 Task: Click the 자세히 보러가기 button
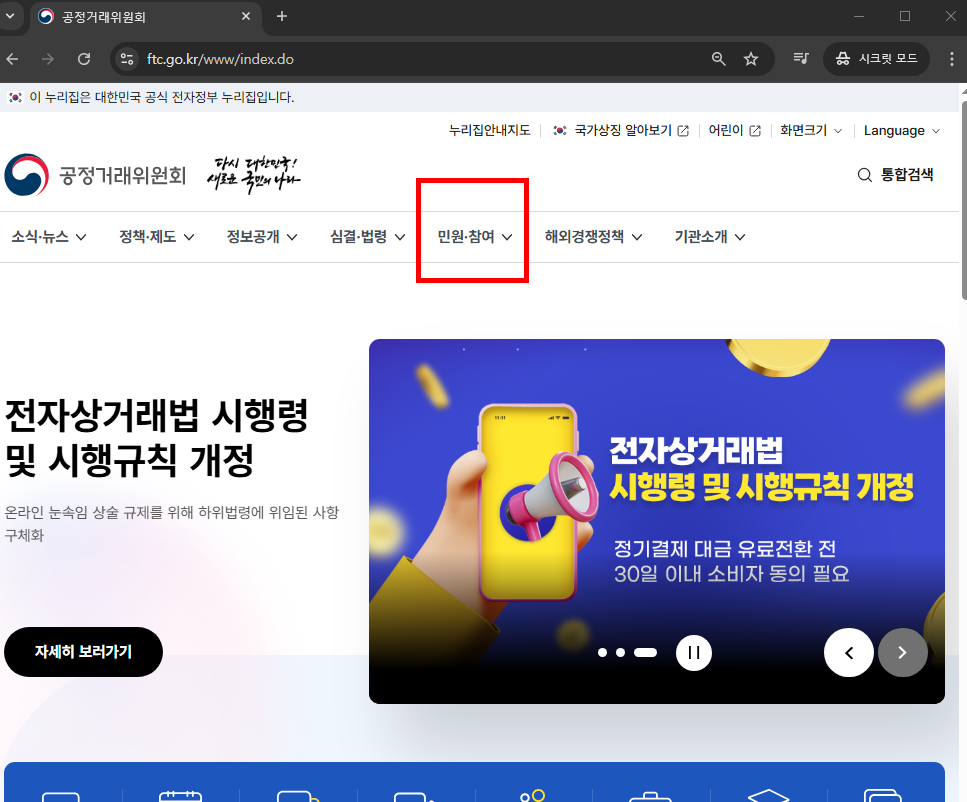83,652
